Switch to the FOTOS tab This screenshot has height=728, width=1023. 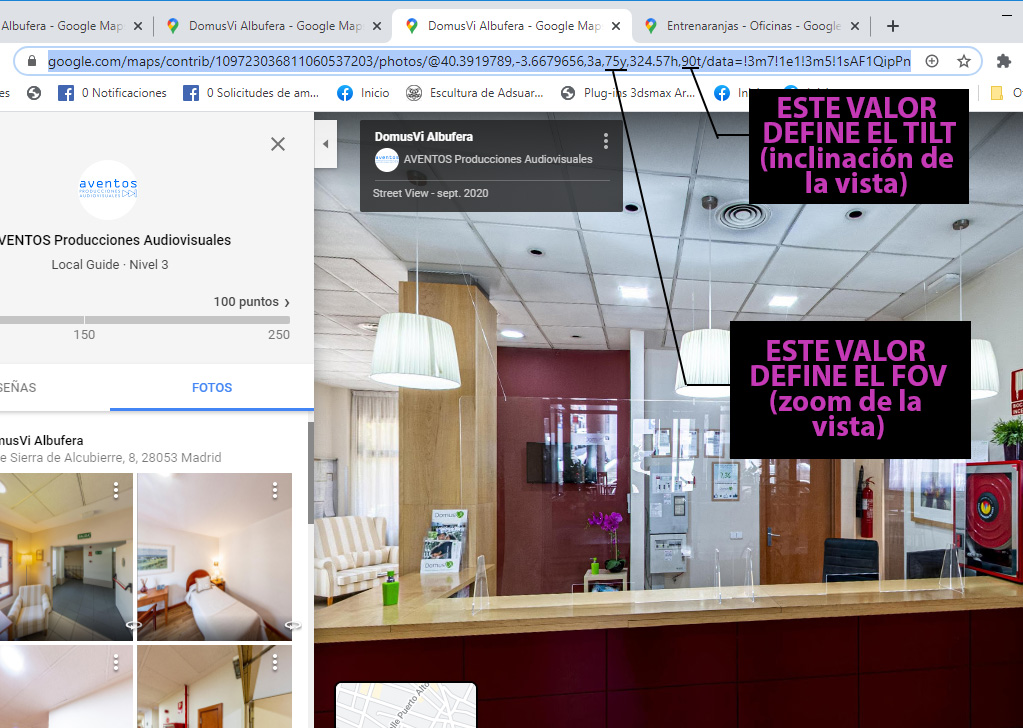coord(212,387)
